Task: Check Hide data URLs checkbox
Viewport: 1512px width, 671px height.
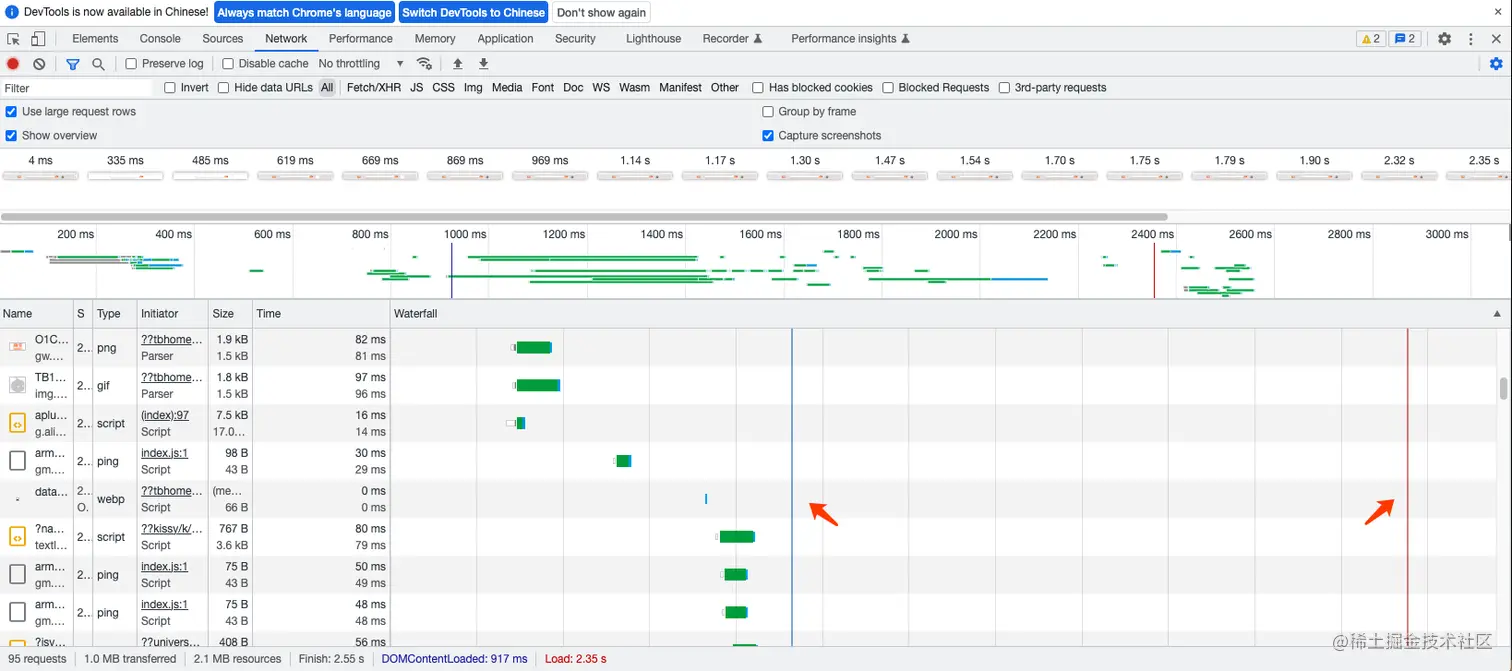Action: [x=224, y=88]
